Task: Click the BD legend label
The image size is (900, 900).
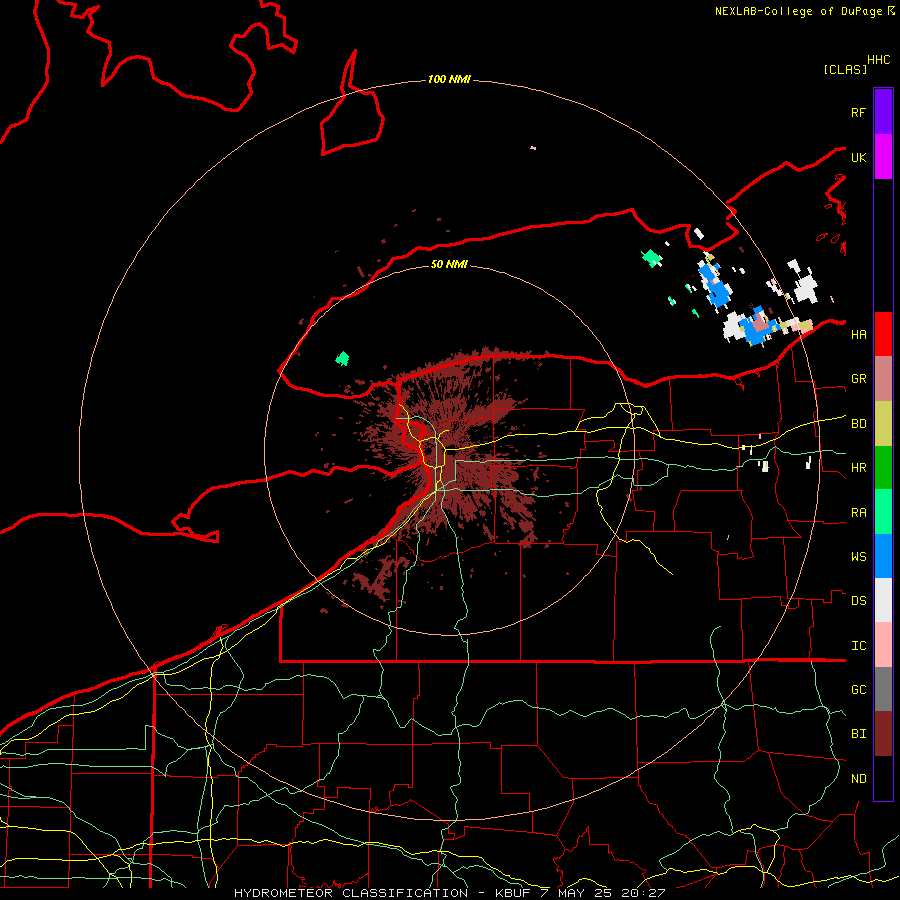Action: click(x=858, y=424)
